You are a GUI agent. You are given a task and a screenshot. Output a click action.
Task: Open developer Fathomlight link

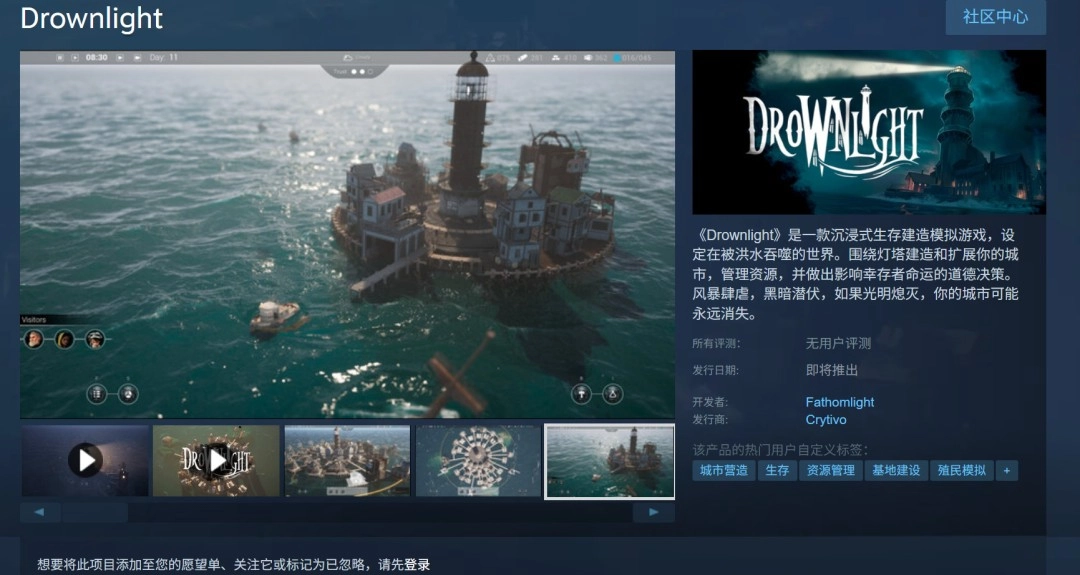click(840, 402)
